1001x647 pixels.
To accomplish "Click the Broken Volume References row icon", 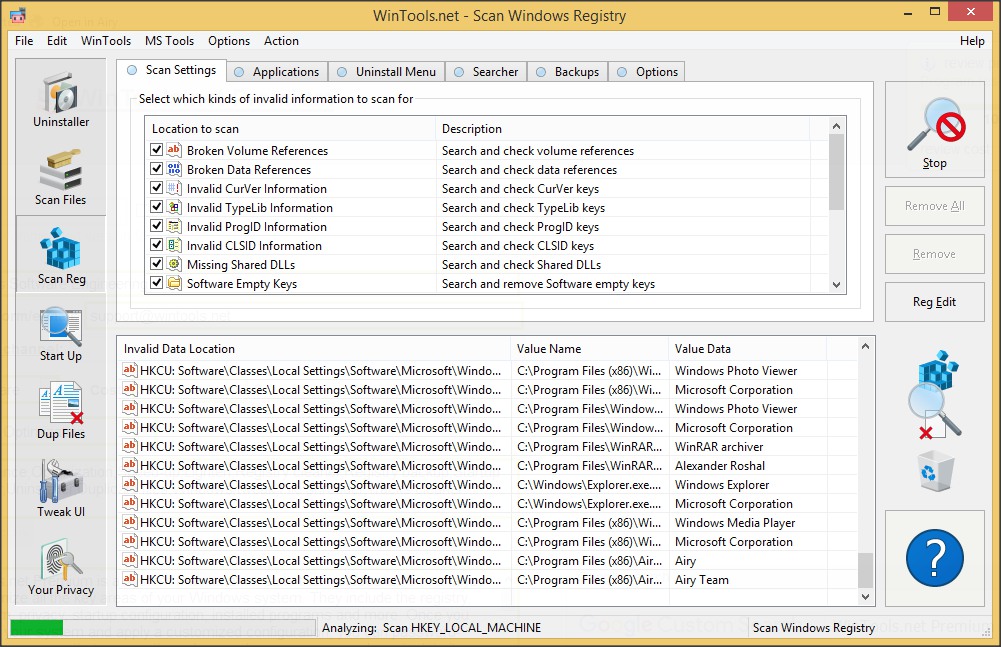I will 174,149.
